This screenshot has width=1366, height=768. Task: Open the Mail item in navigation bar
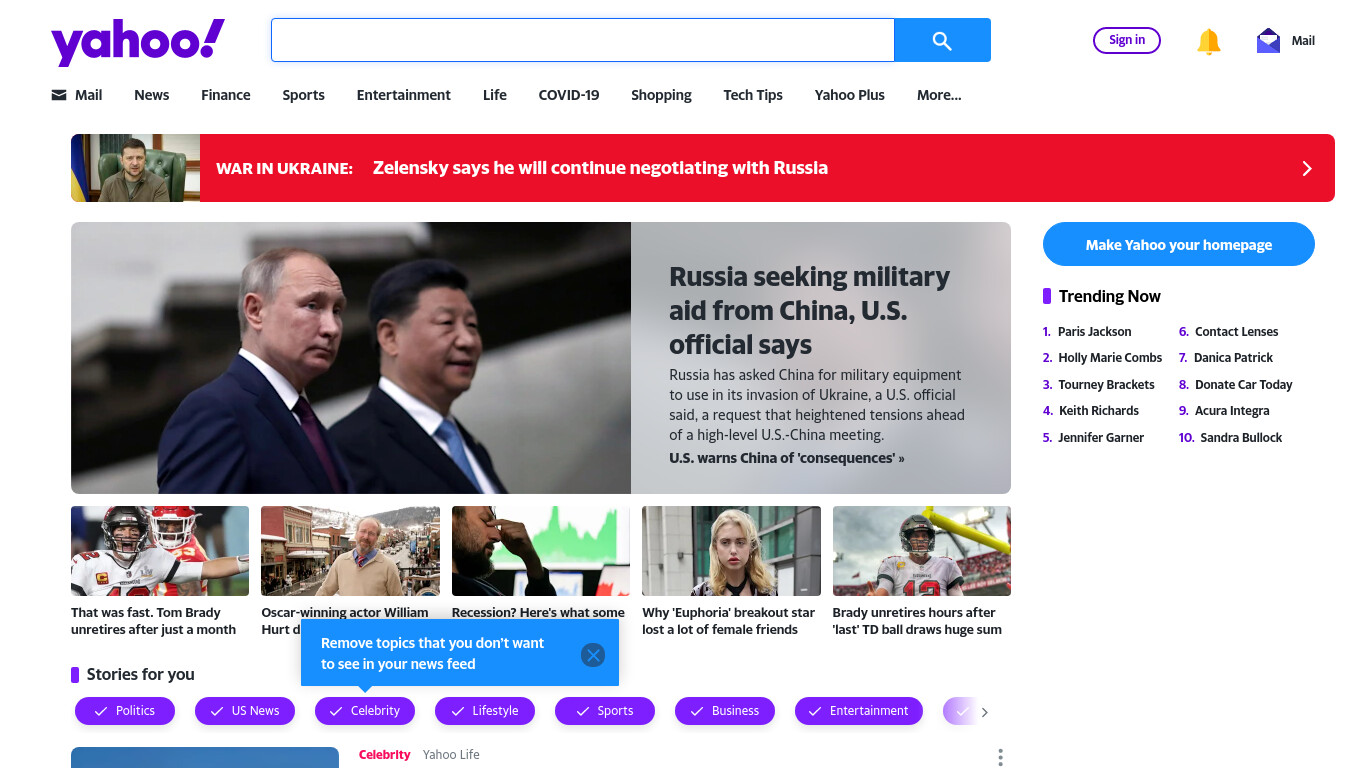coord(77,95)
